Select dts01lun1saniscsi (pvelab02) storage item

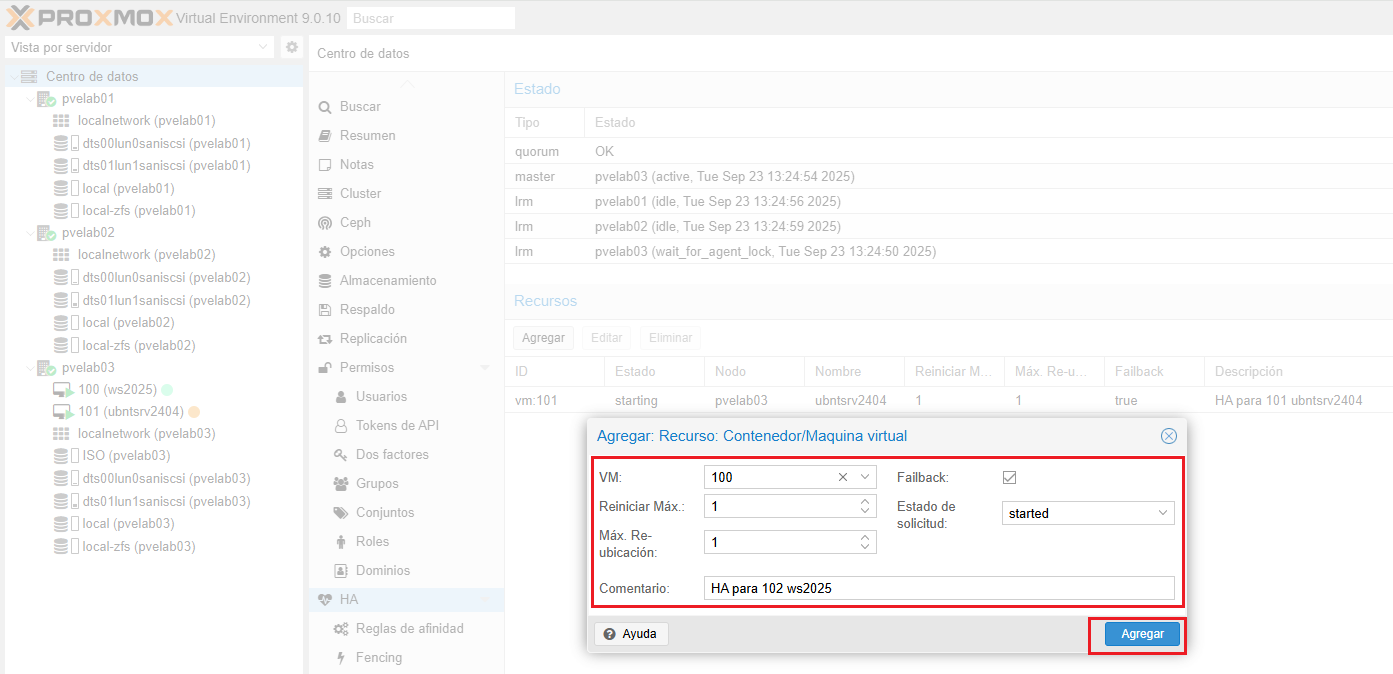click(166, 300)
